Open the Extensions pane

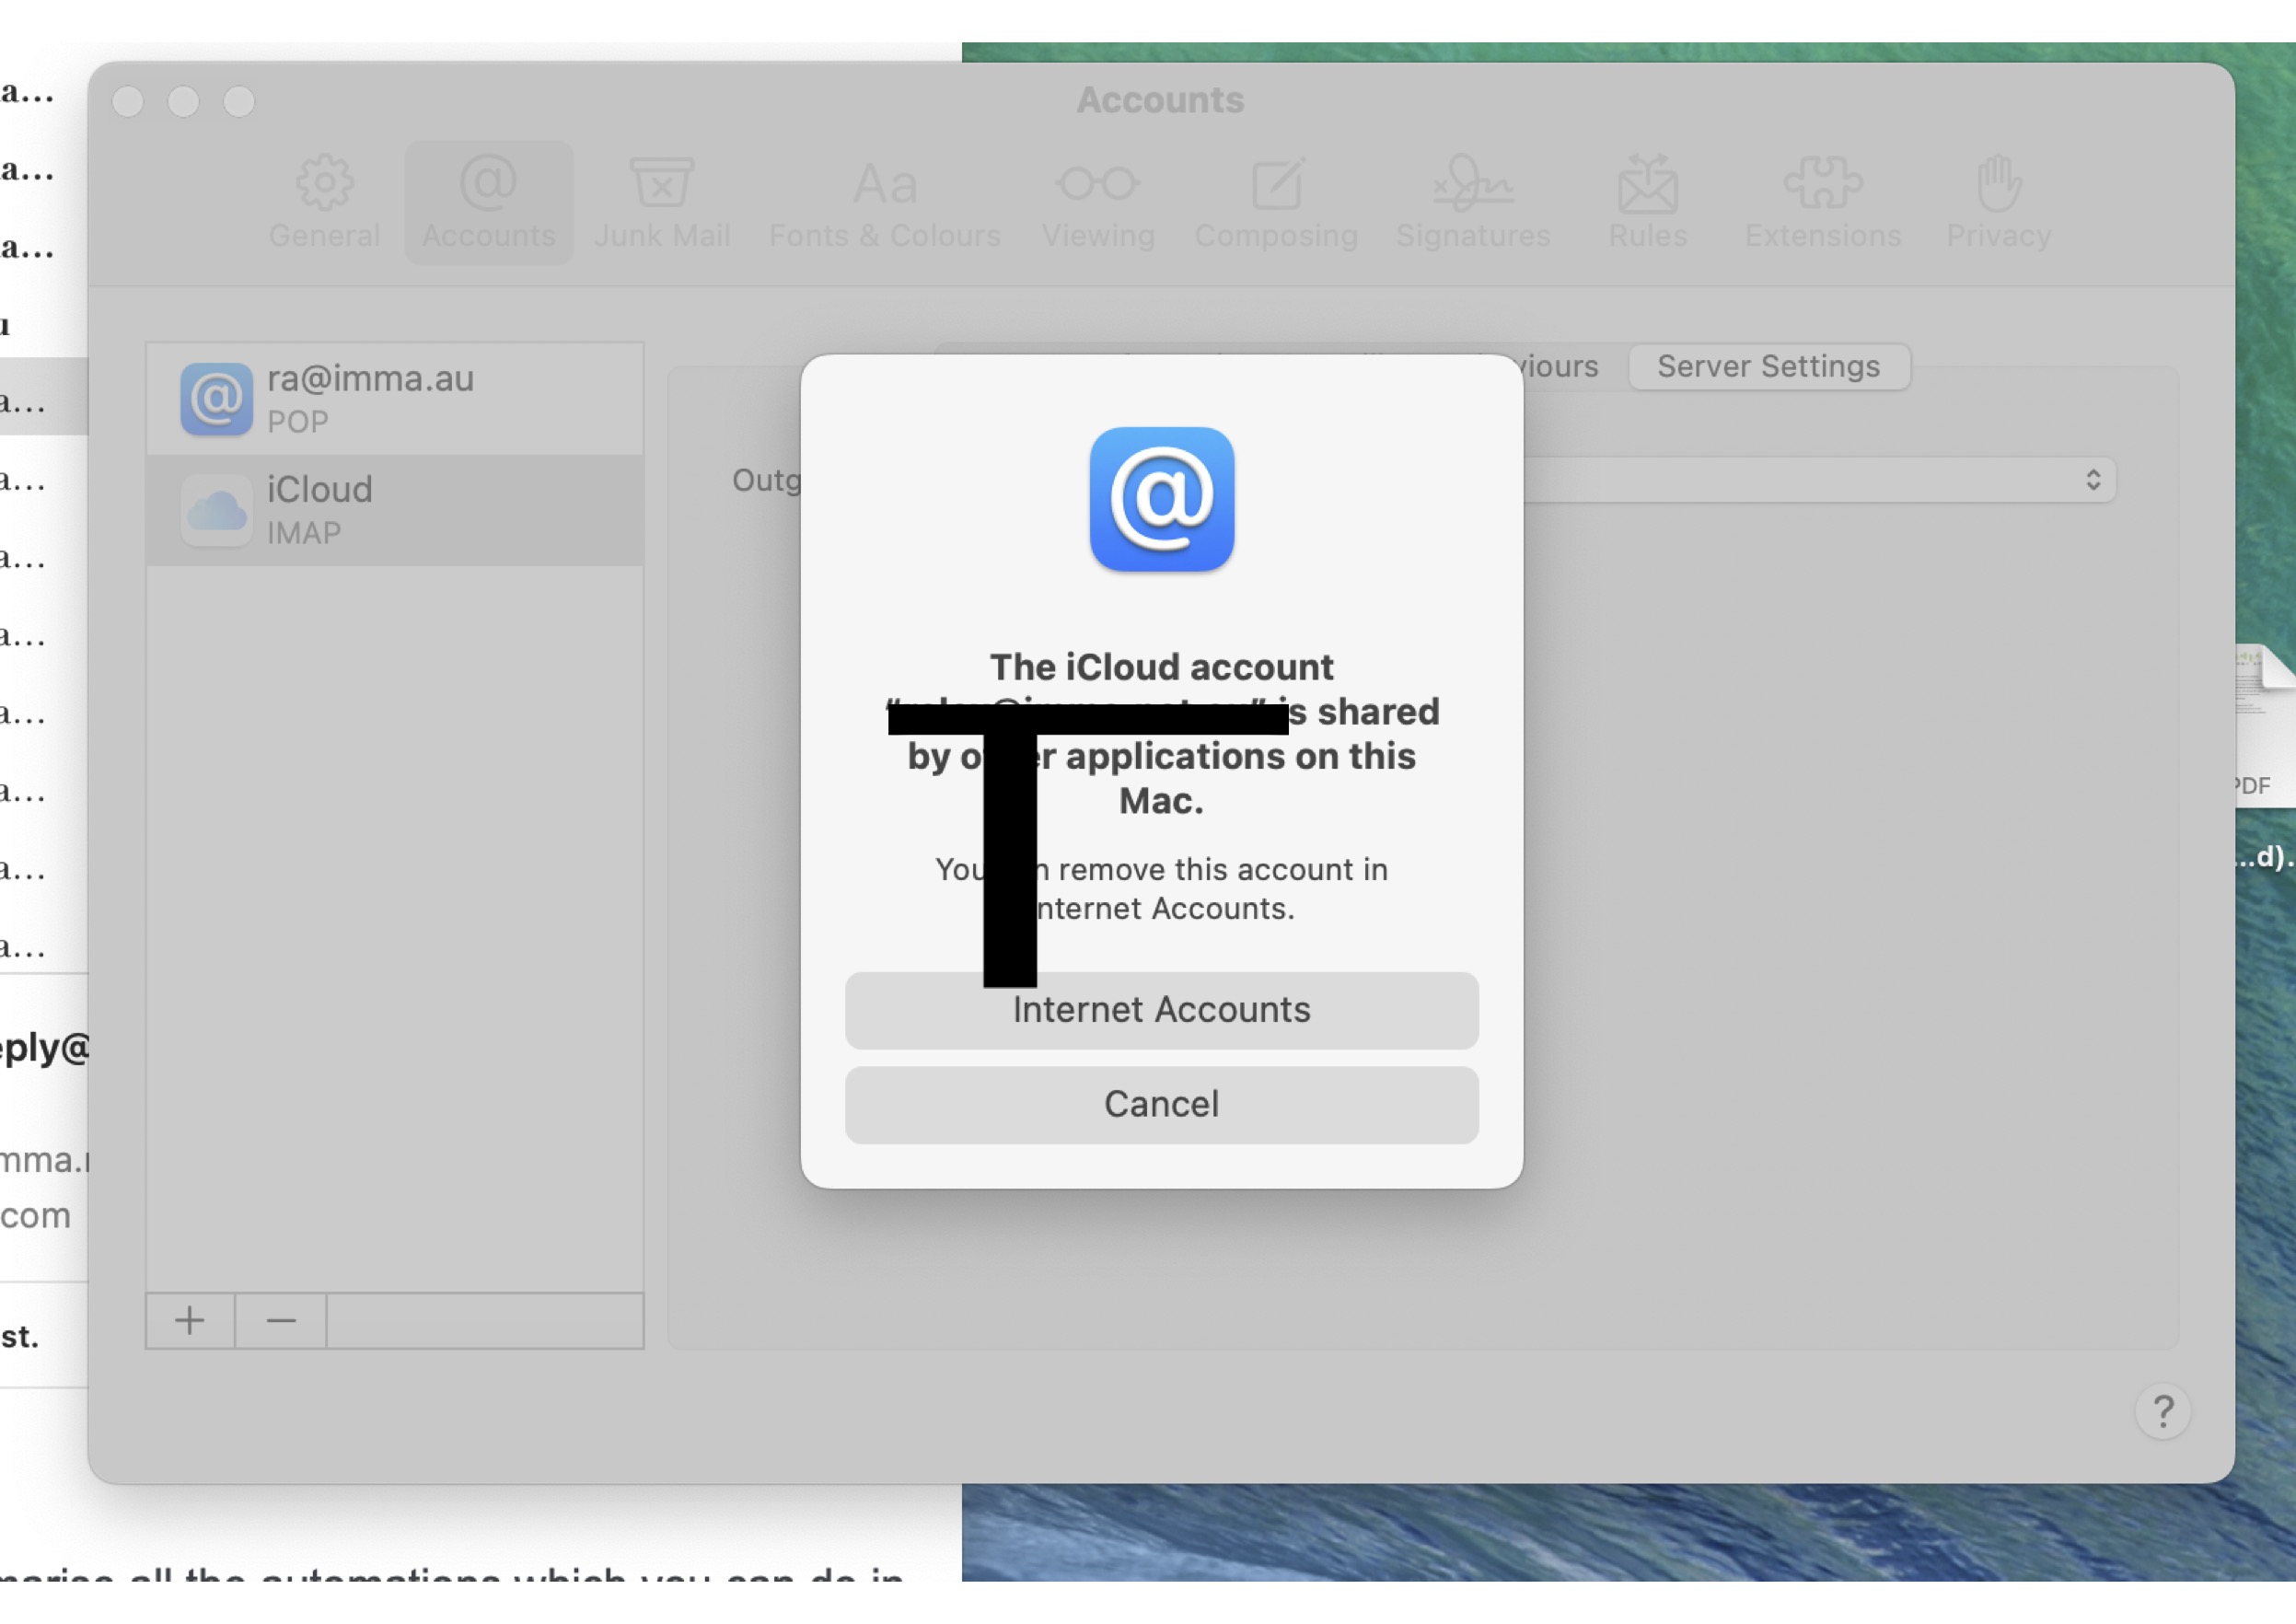point(1822,199)
